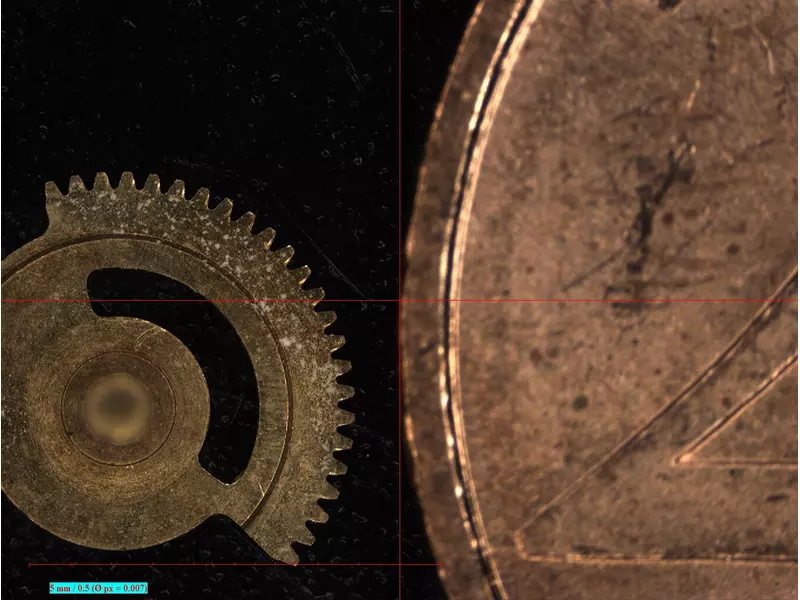
Task: Pick the dark stain on the coin's upper surface
Action: (655, 200)
